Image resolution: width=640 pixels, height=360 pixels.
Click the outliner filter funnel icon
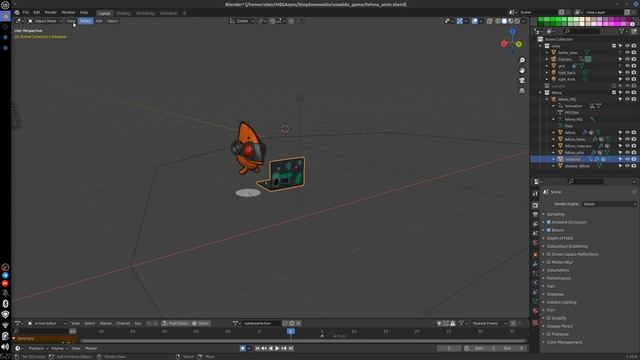point(622,31)
